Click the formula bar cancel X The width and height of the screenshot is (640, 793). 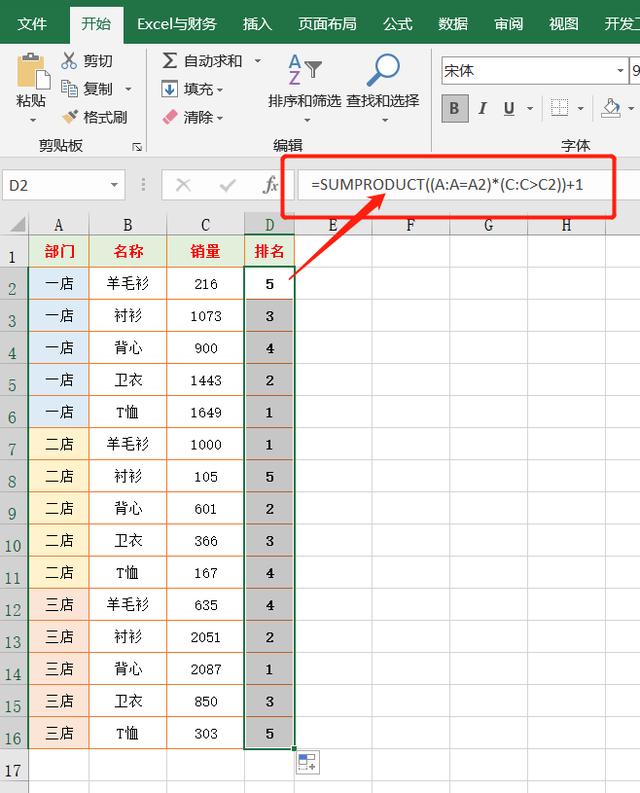point(183,185)
